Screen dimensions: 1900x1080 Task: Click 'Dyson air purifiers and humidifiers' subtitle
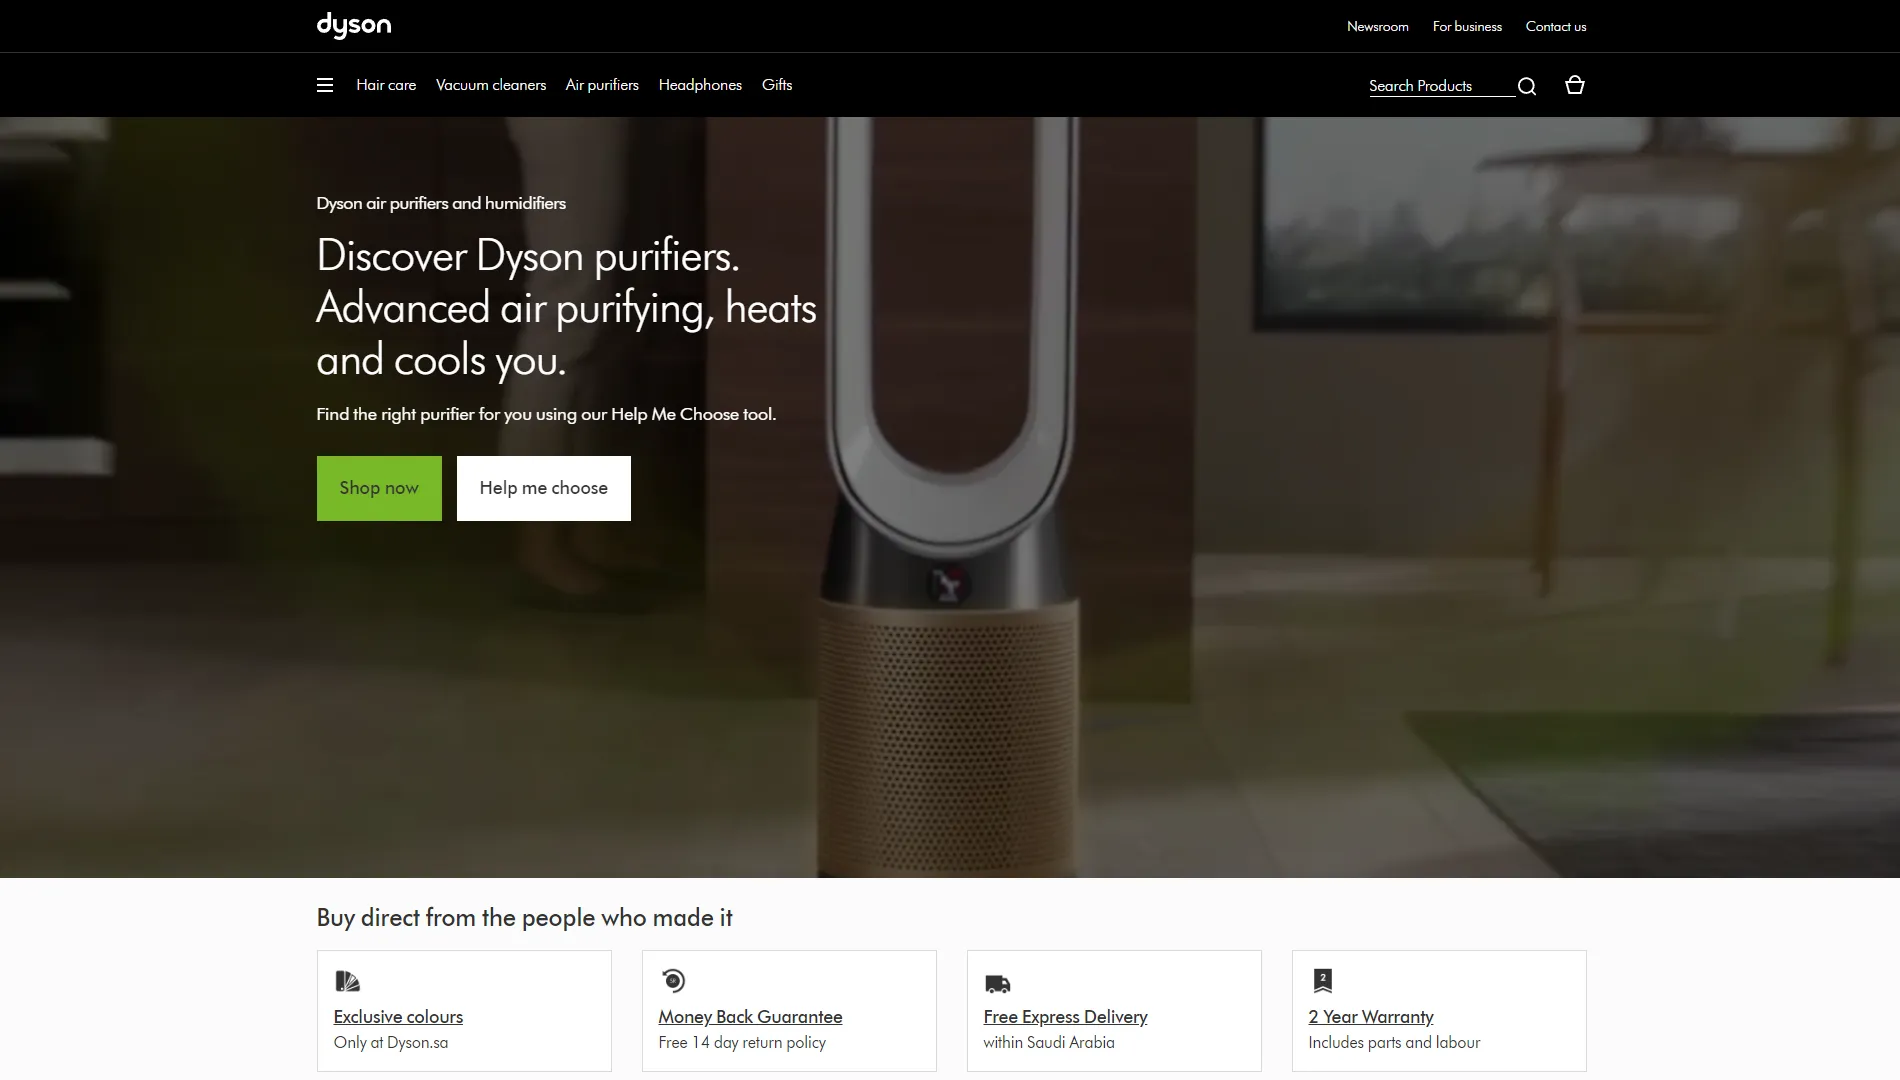[441, 203]
